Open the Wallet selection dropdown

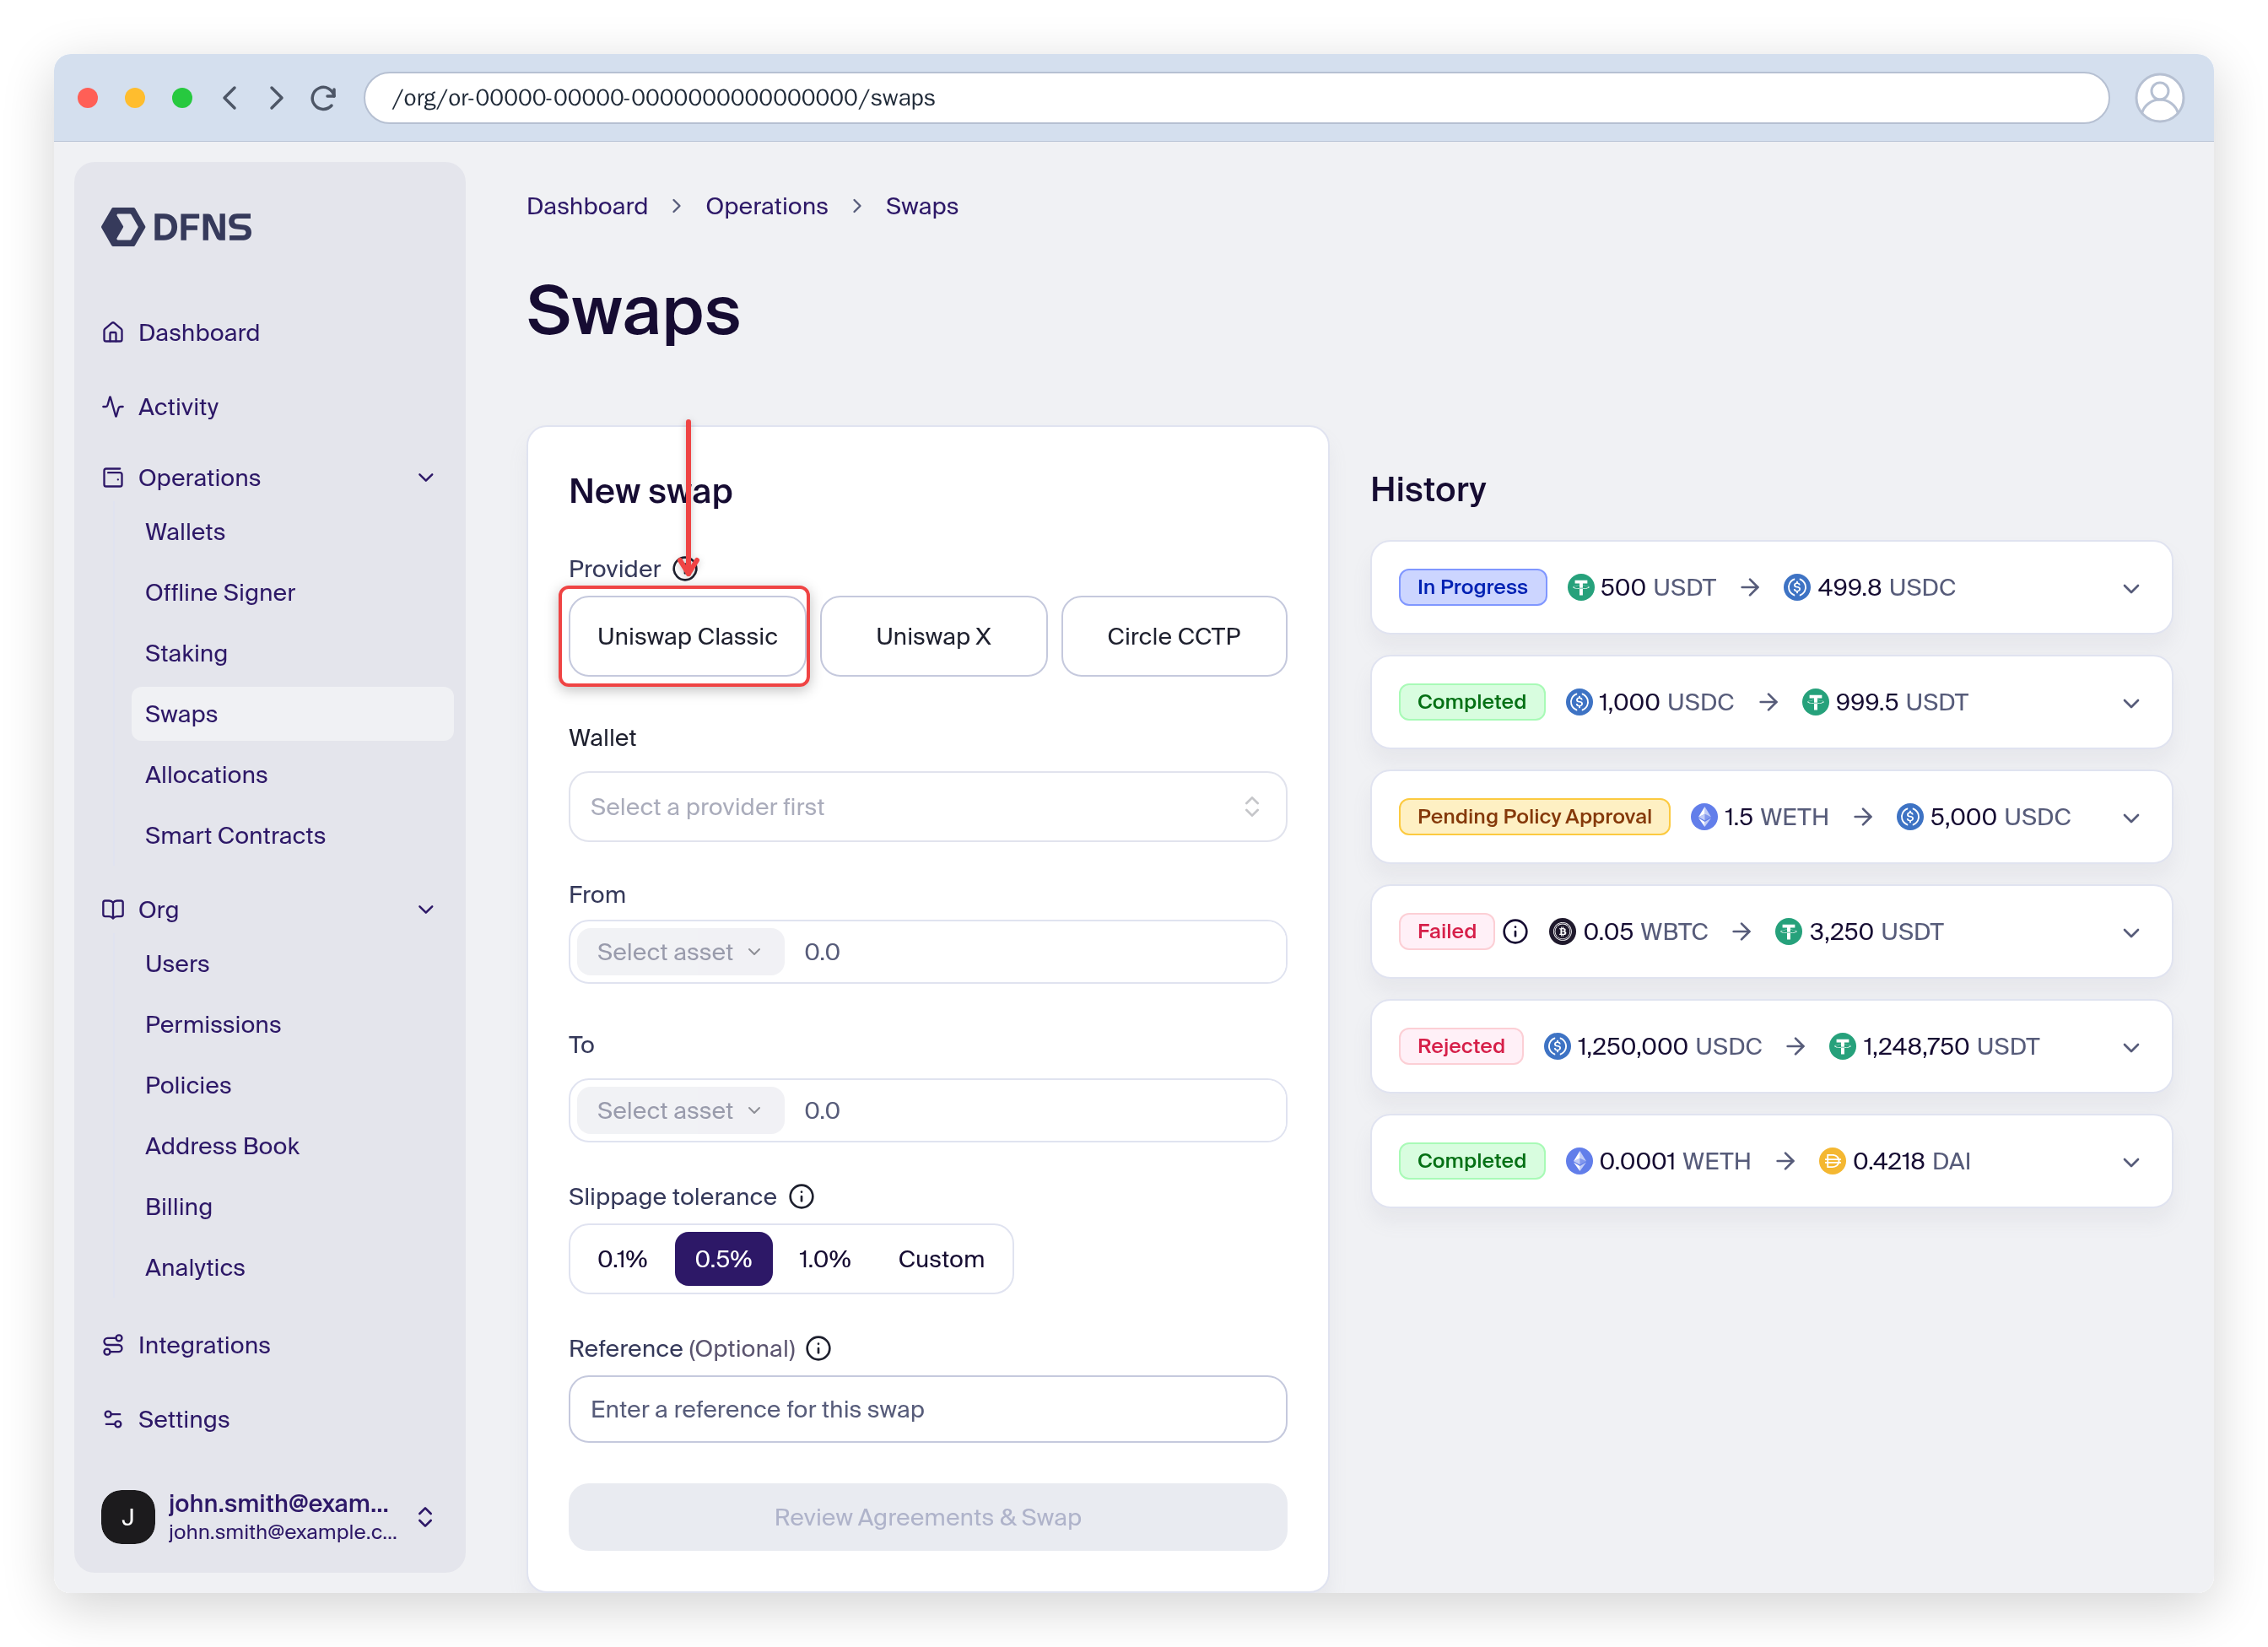click(927, 806)
